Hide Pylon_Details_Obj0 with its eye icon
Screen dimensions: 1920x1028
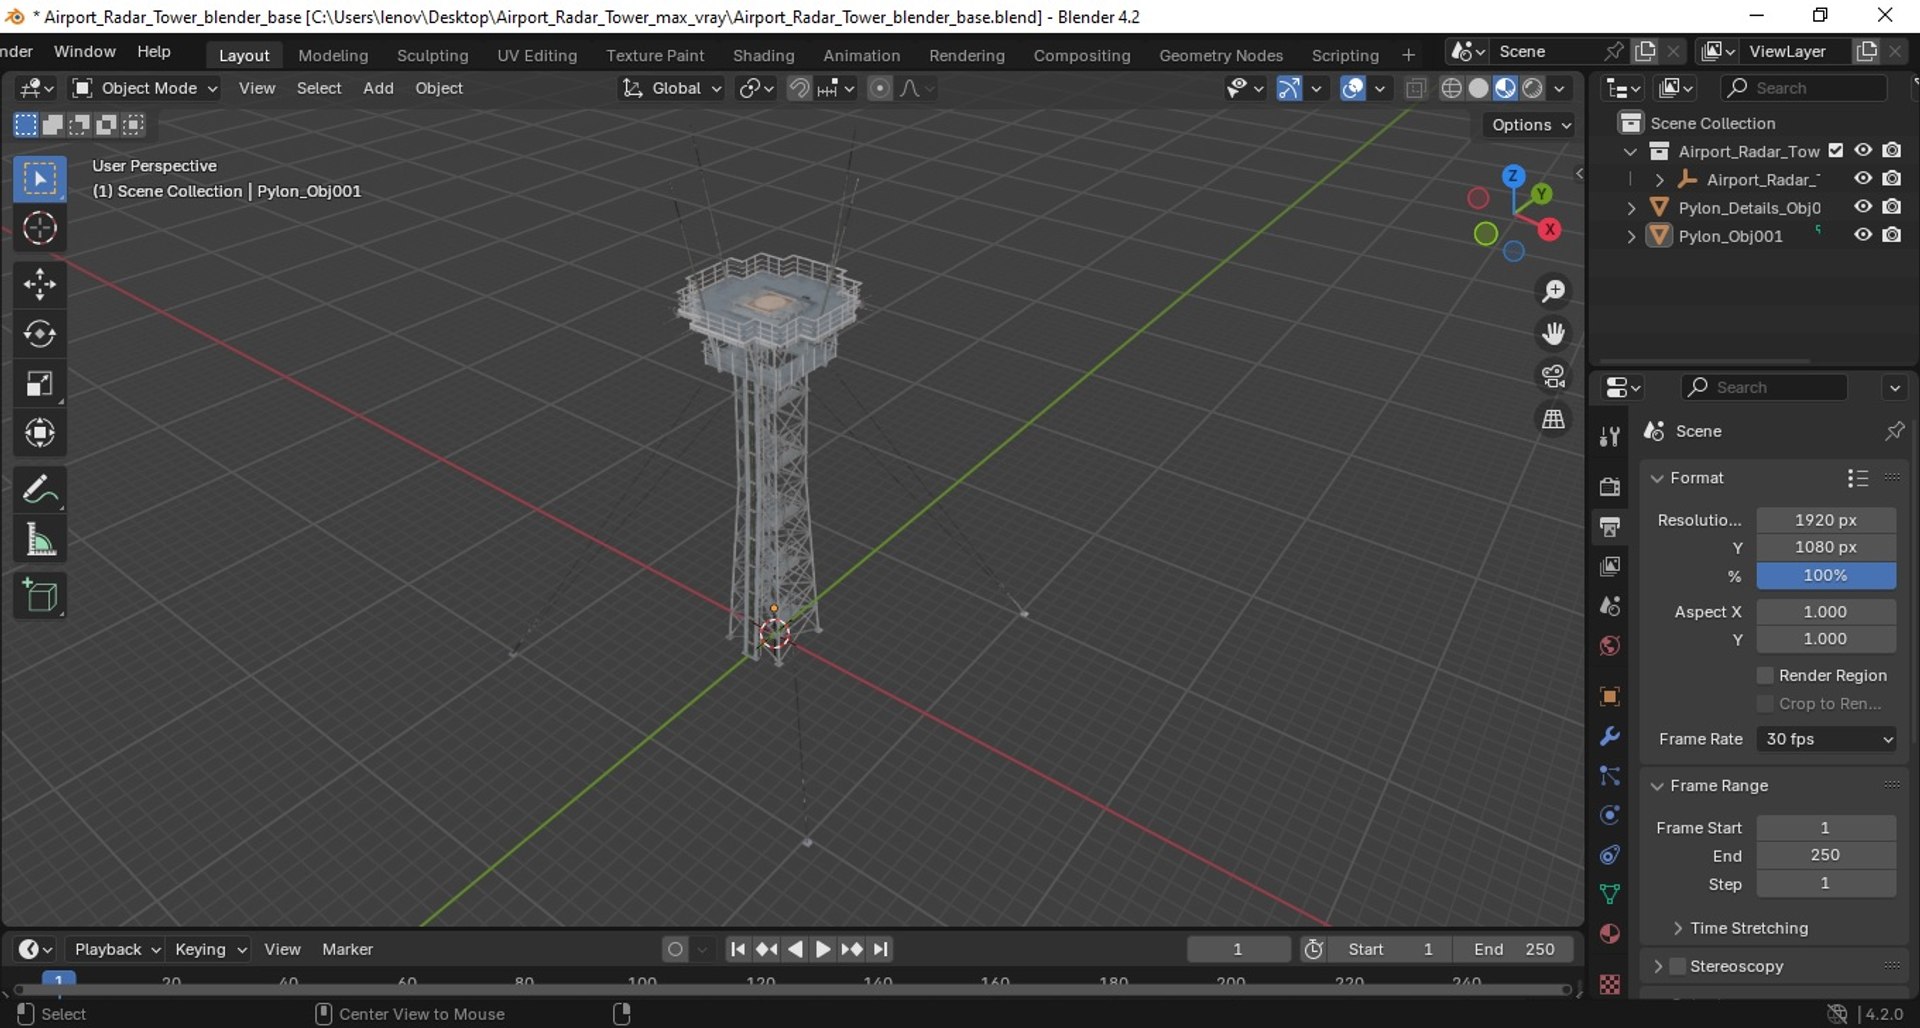click(1863, 207)
